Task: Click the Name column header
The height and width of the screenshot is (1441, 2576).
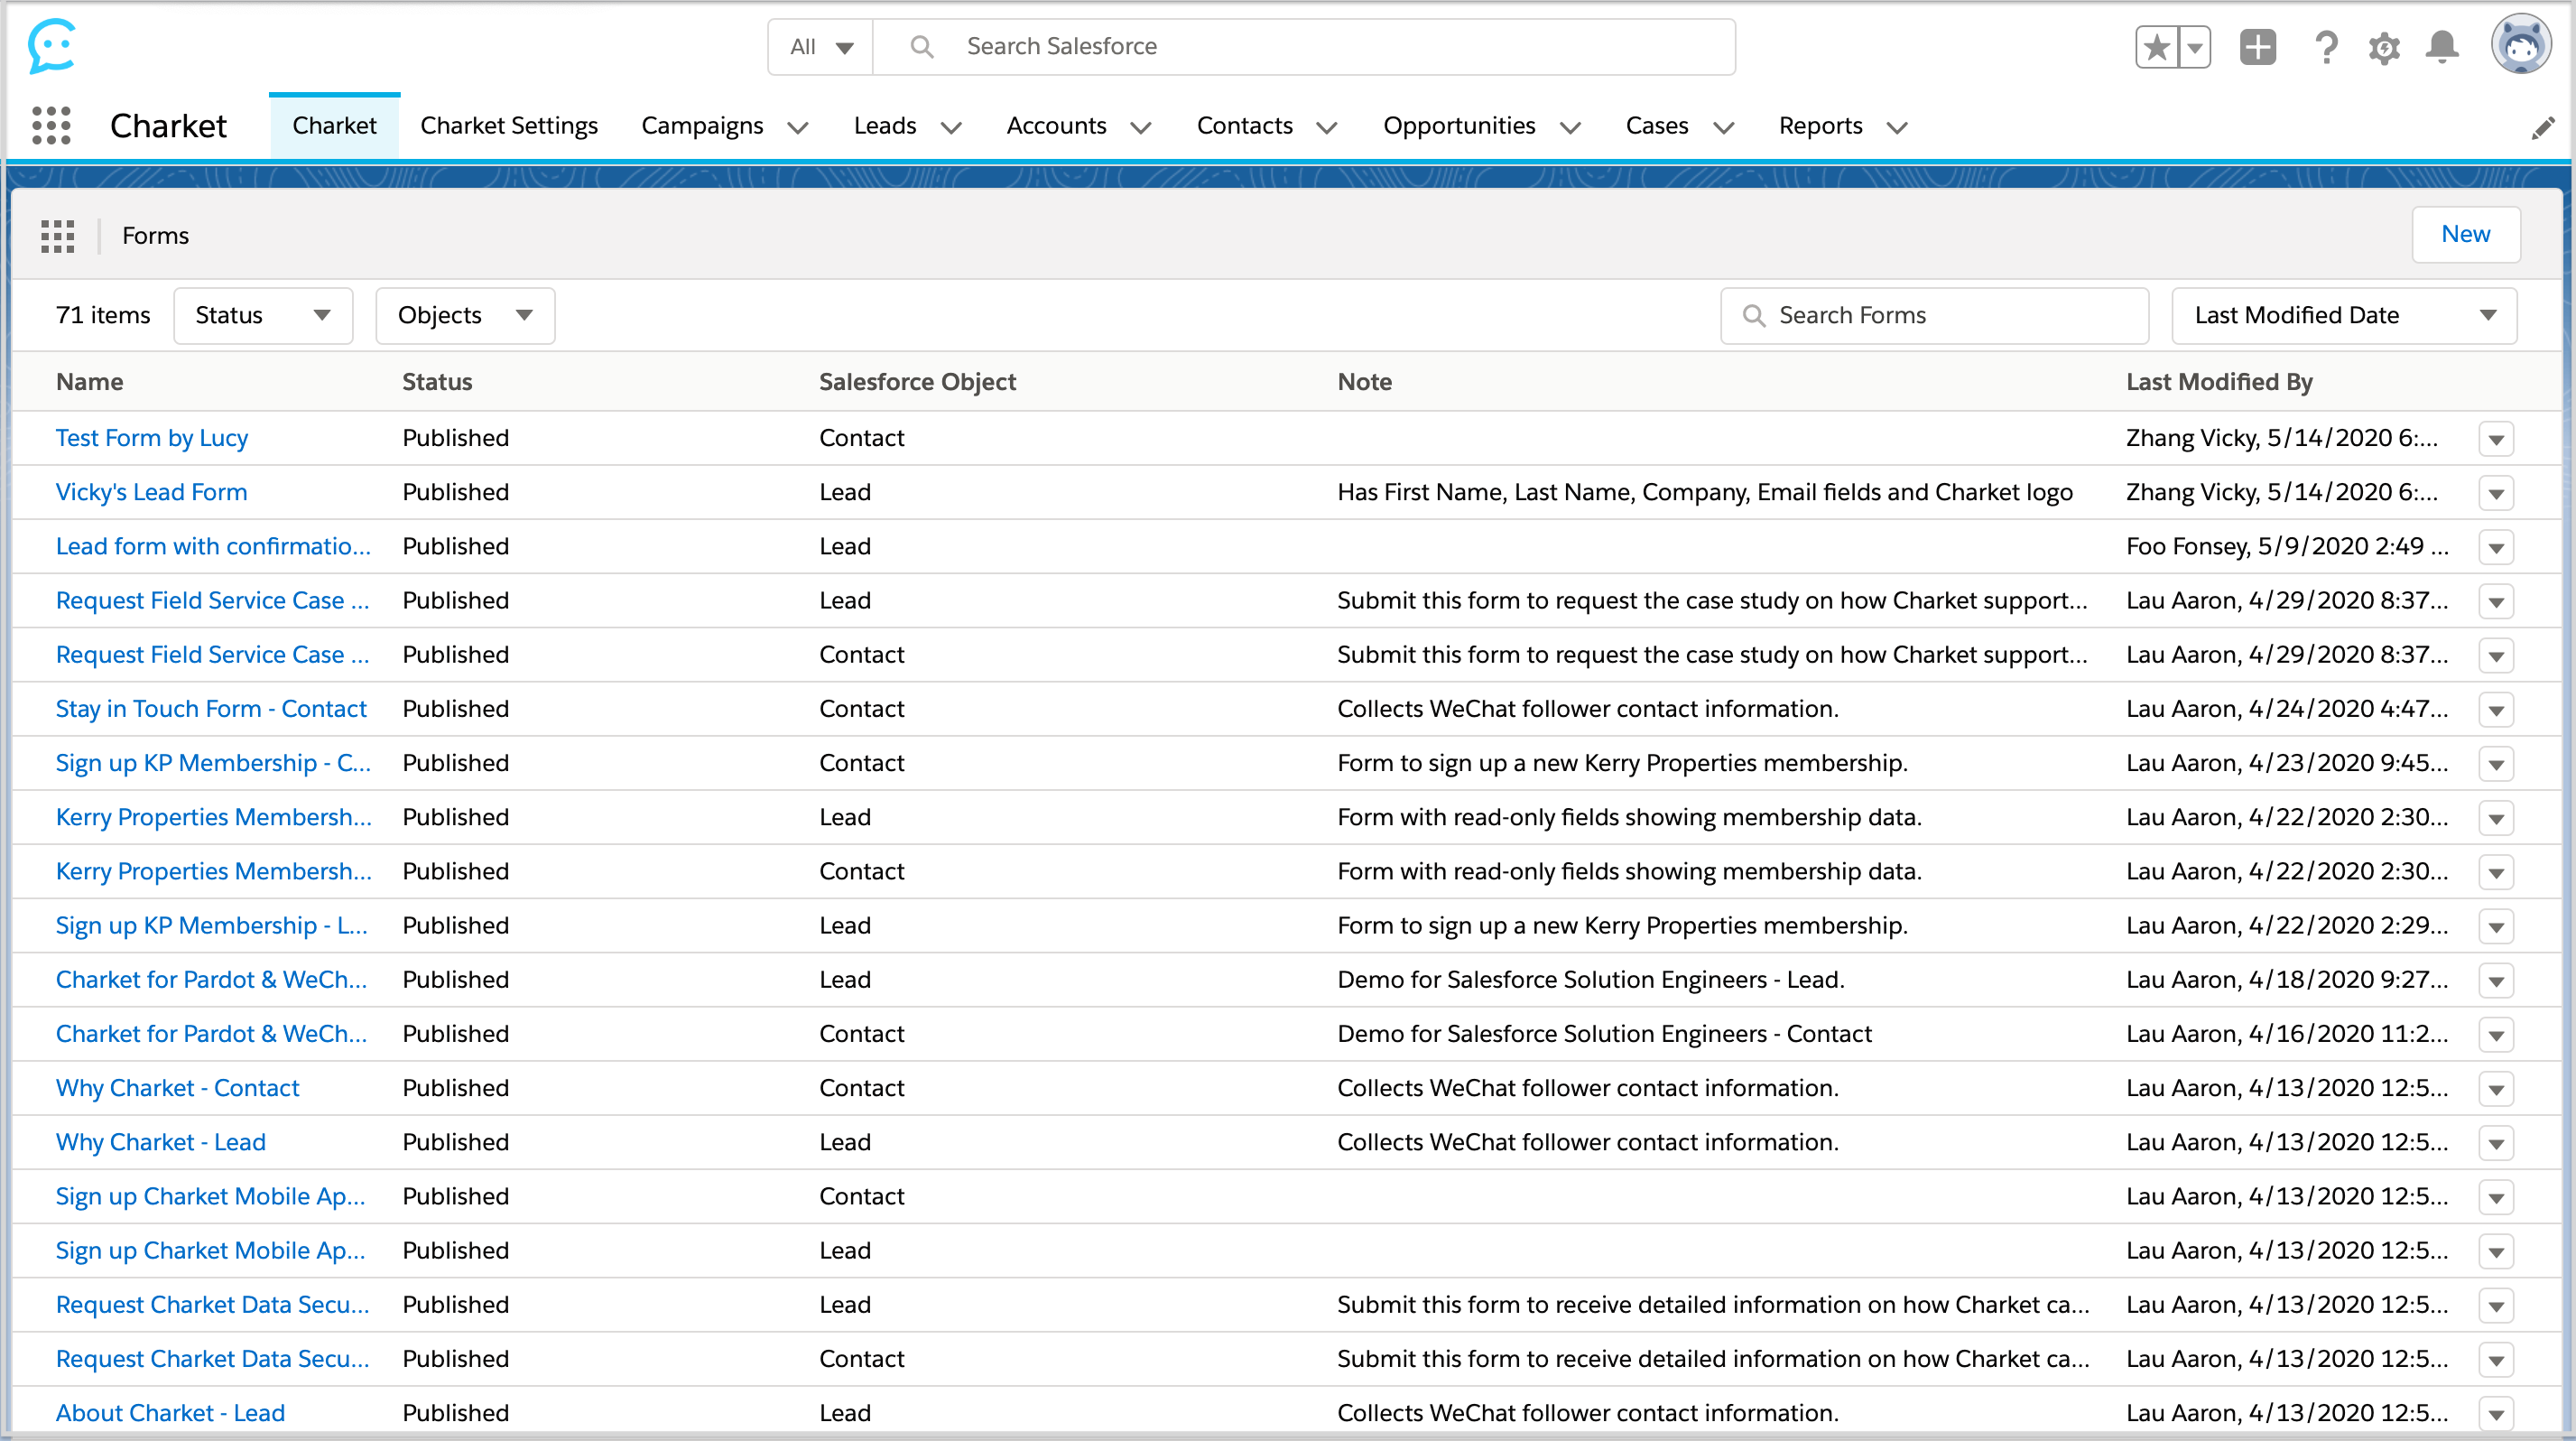Action: point(89,382)
